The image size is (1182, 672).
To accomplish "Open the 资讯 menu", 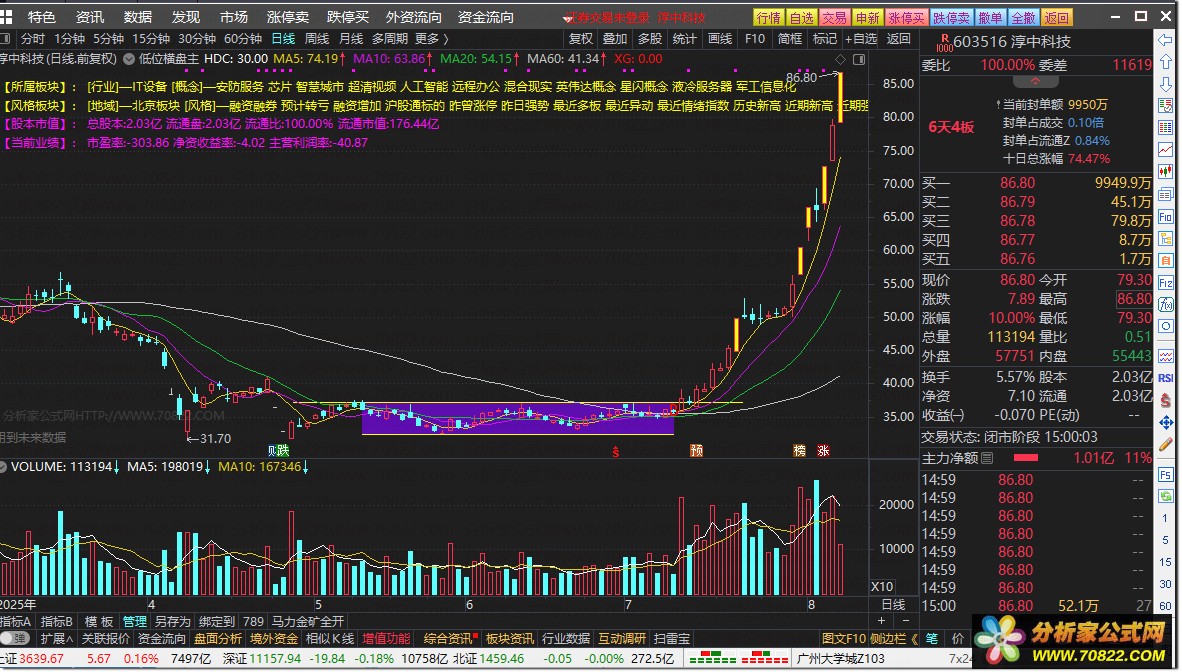I will click(90, 17).
